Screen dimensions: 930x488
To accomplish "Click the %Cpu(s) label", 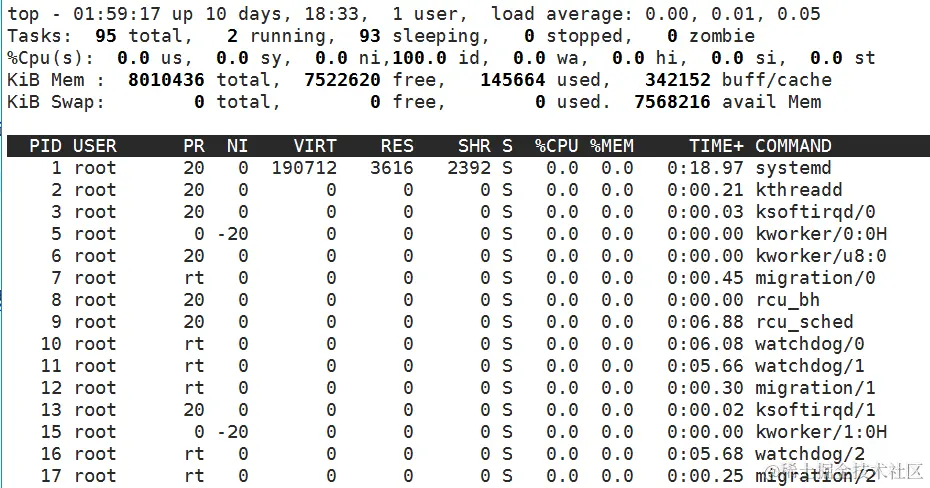I will (x=51, y=58).
